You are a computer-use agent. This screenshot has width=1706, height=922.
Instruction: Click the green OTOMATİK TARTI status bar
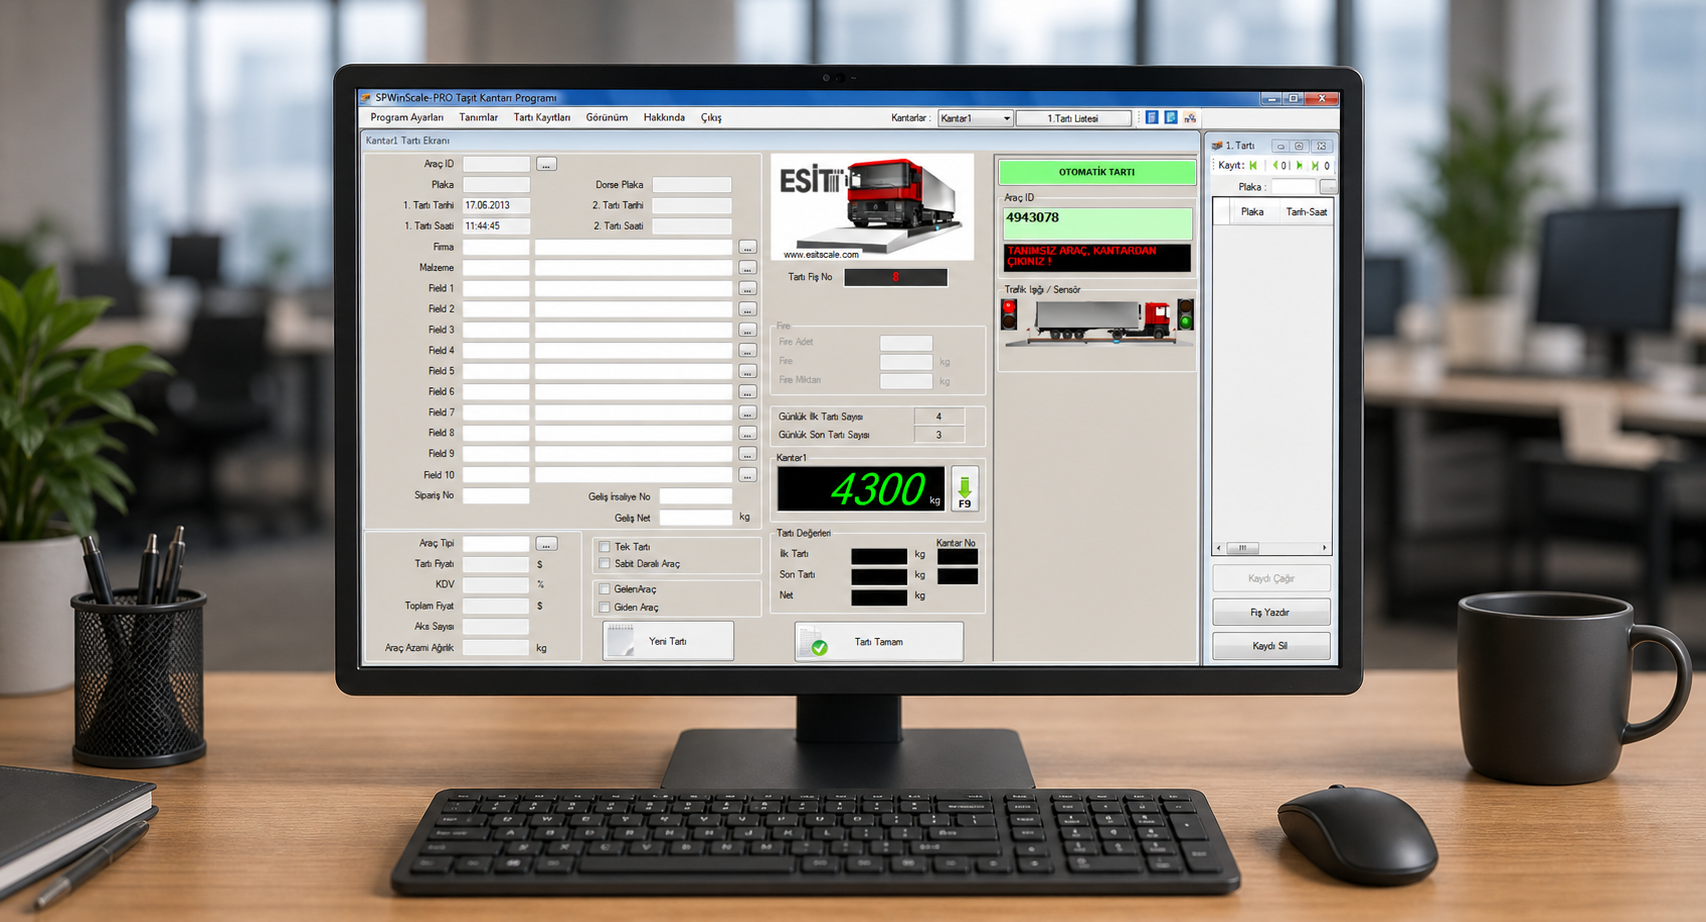pos(1097,172)
